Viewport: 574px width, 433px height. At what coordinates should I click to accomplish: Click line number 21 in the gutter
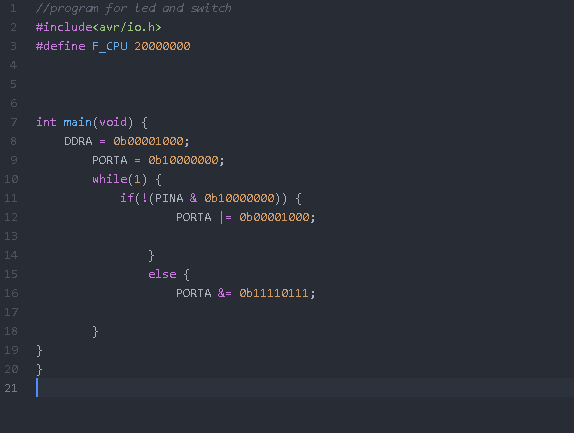(11, 388)
